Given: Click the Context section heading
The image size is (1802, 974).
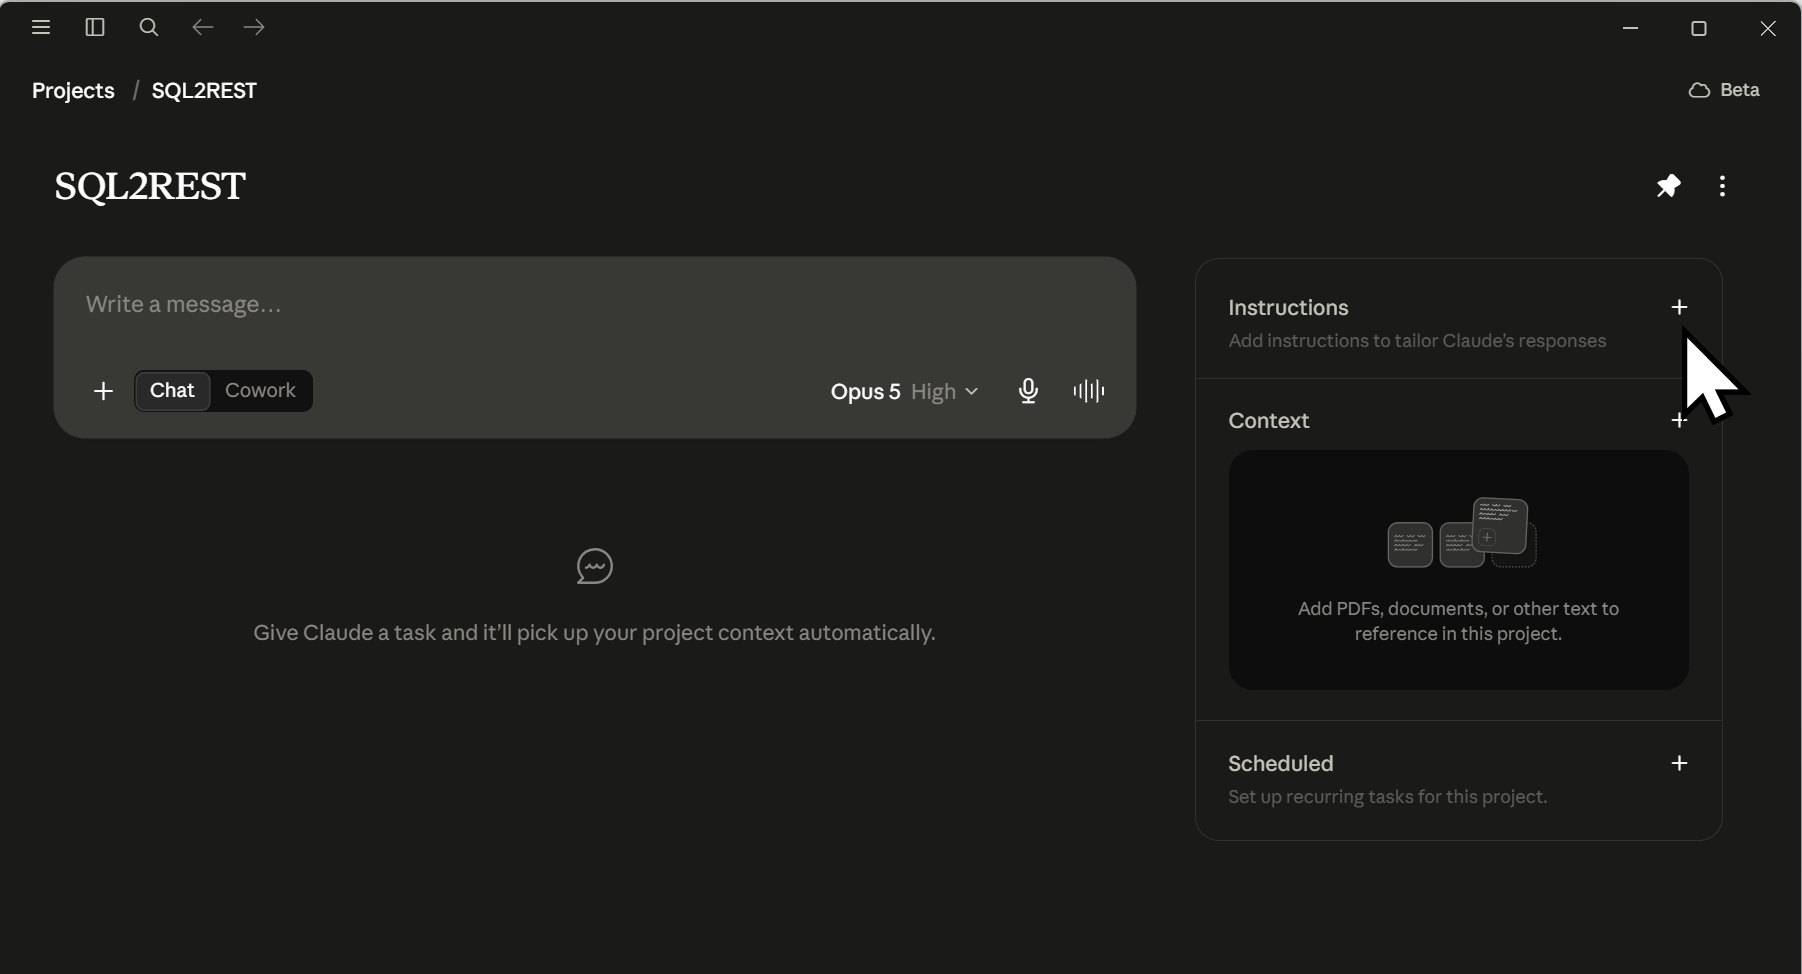Looking at the screenshot, I should coord(1268,421).
